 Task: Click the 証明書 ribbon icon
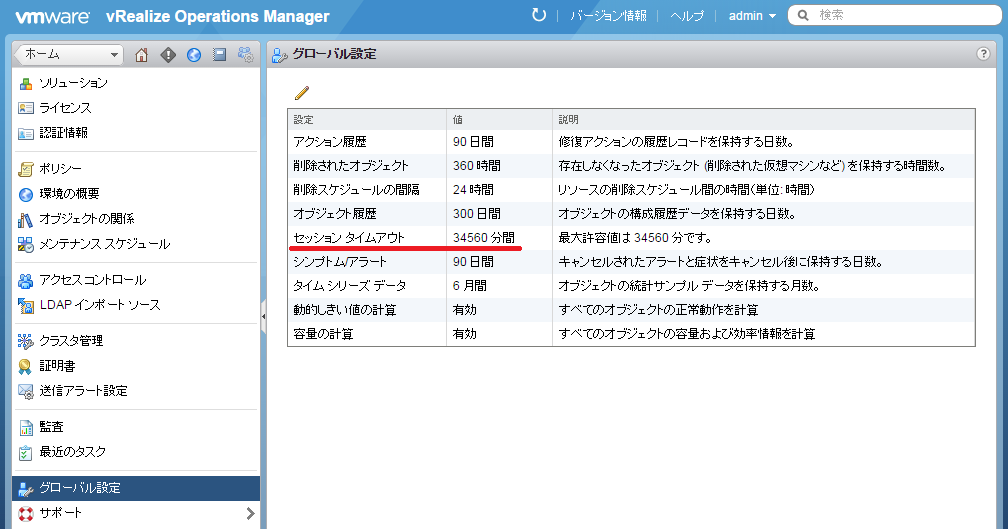tap(26, 366)
